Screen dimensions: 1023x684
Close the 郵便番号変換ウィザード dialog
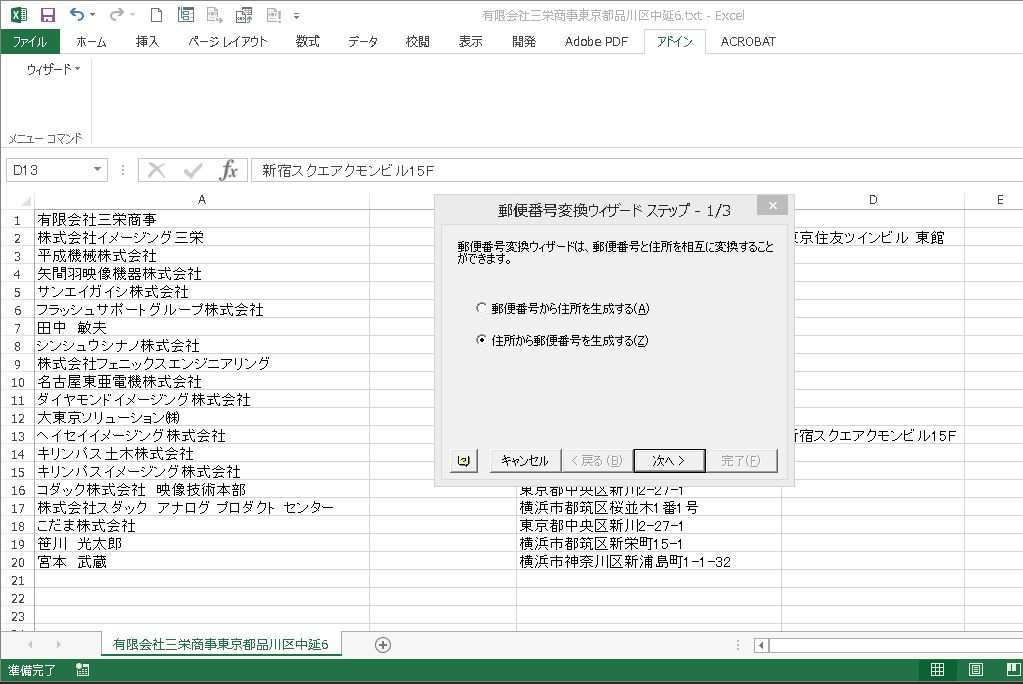pos(772,206)
